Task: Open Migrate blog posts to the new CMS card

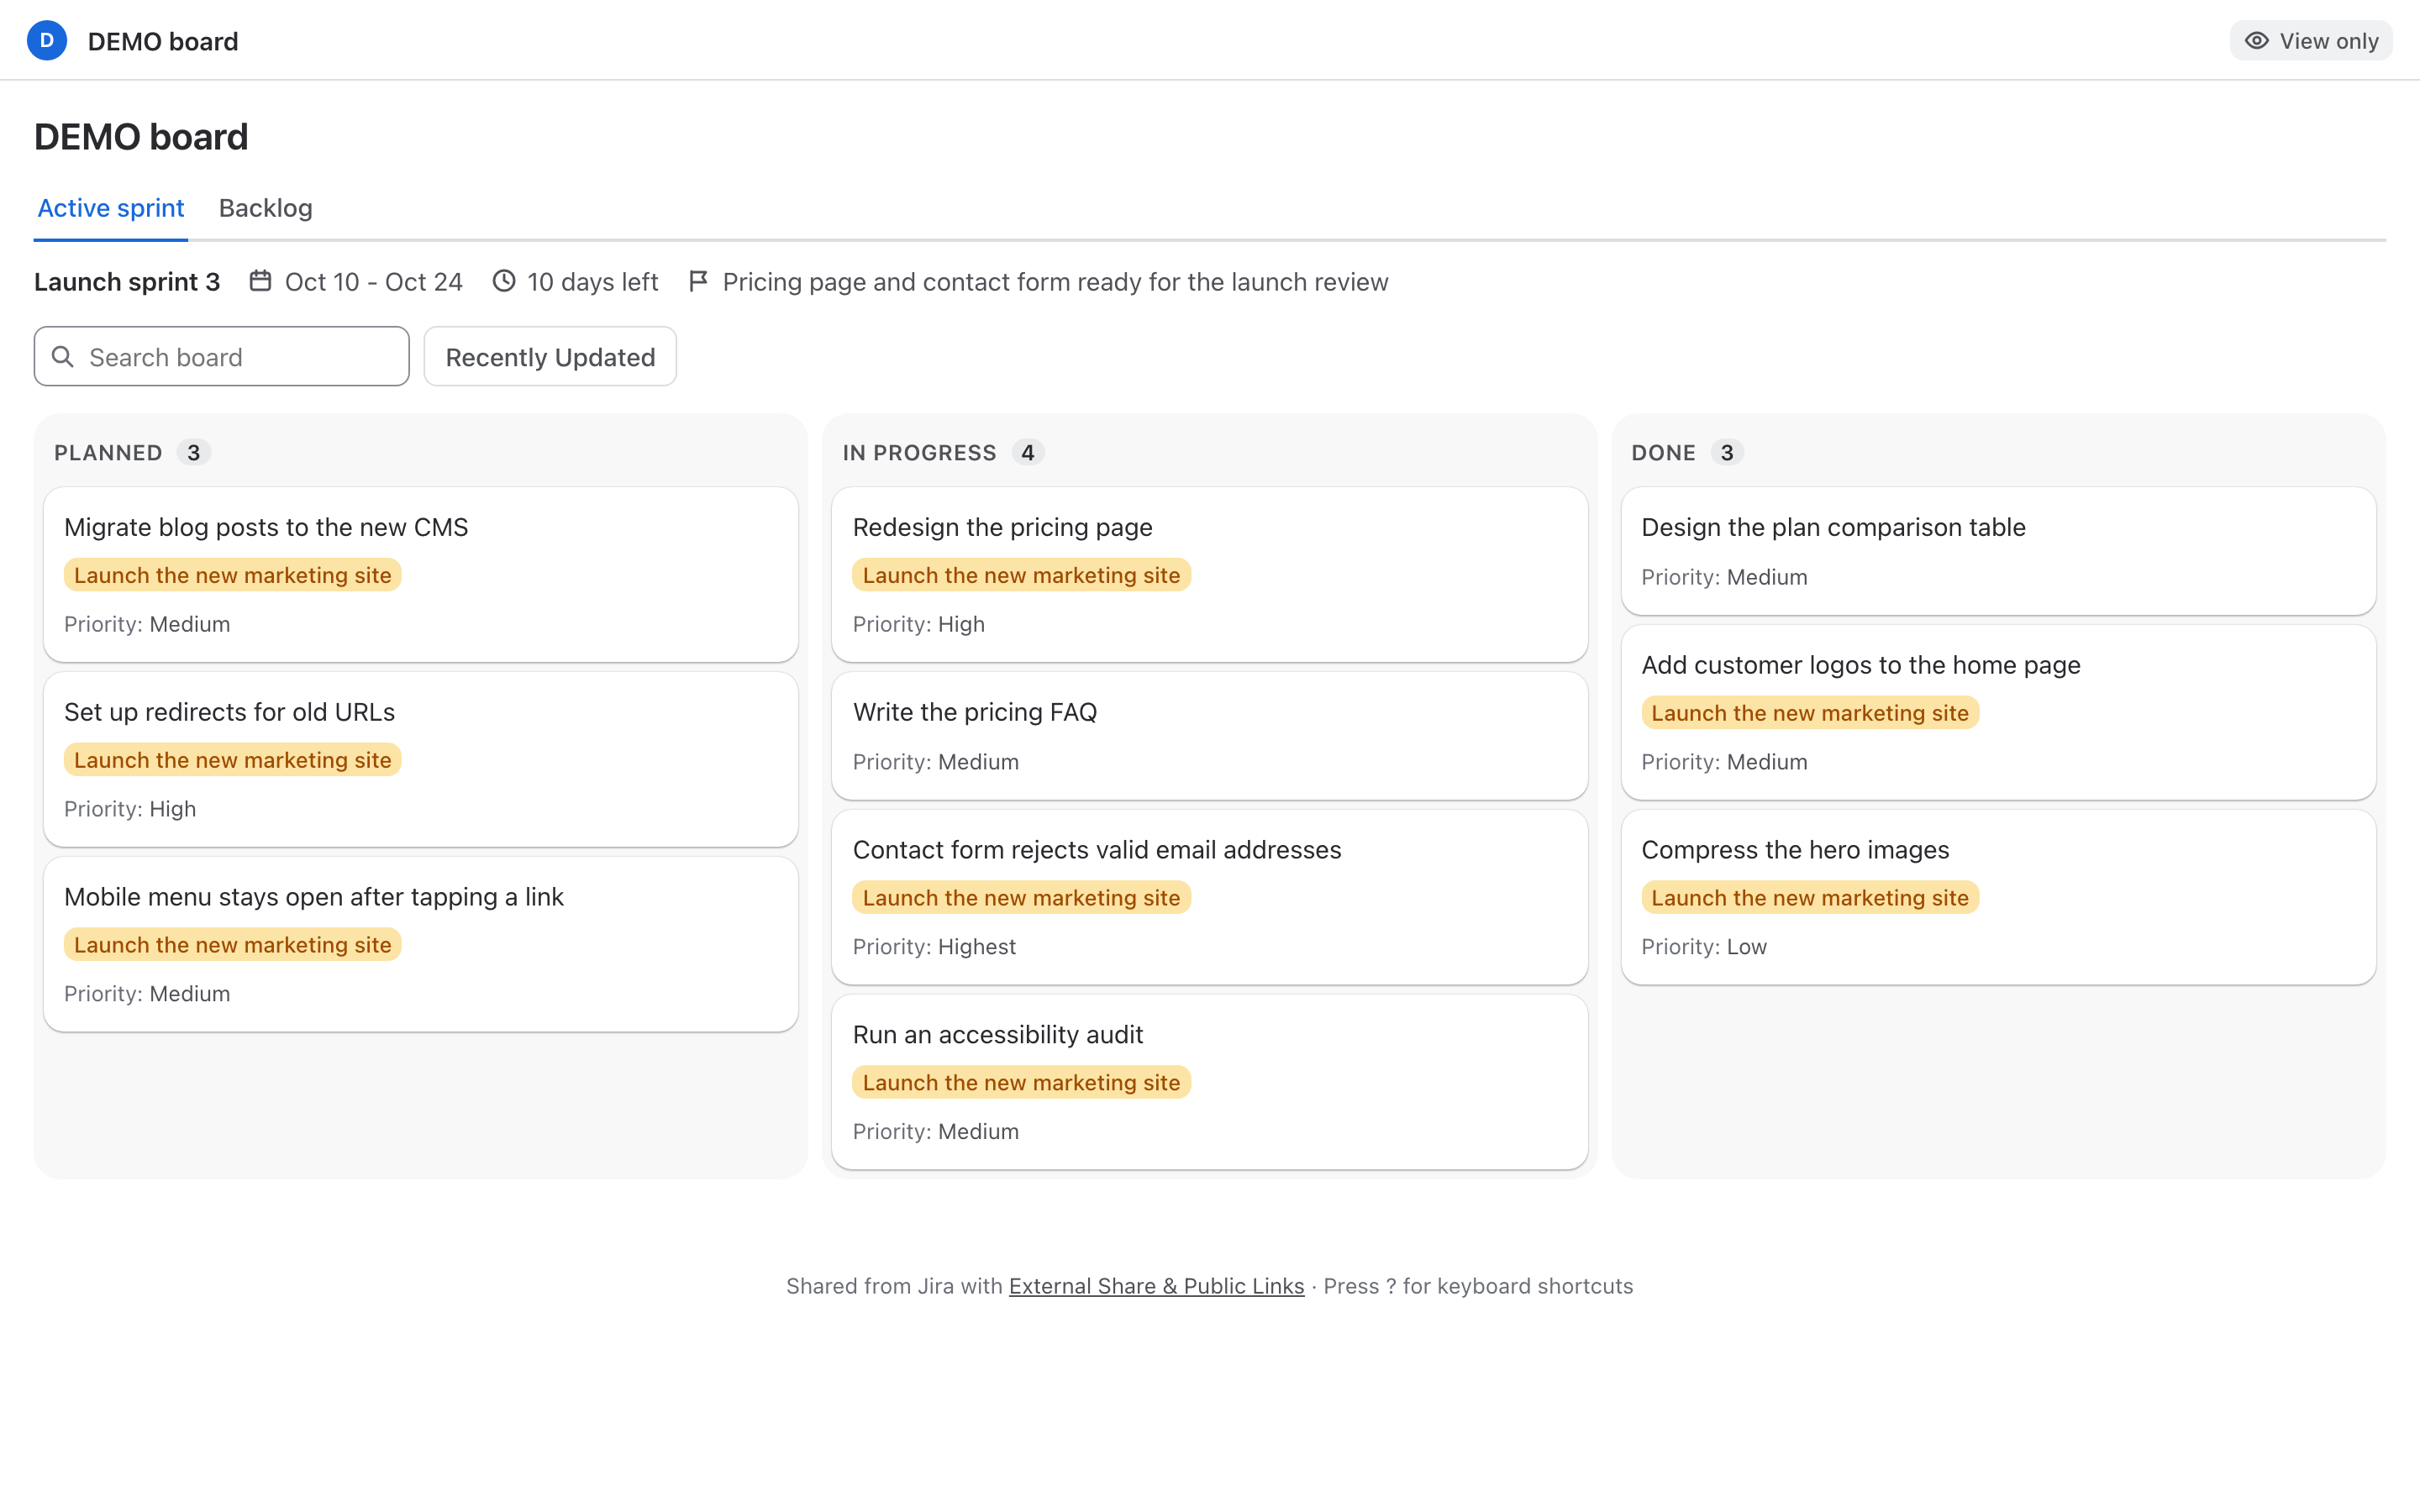Action: 421,574
